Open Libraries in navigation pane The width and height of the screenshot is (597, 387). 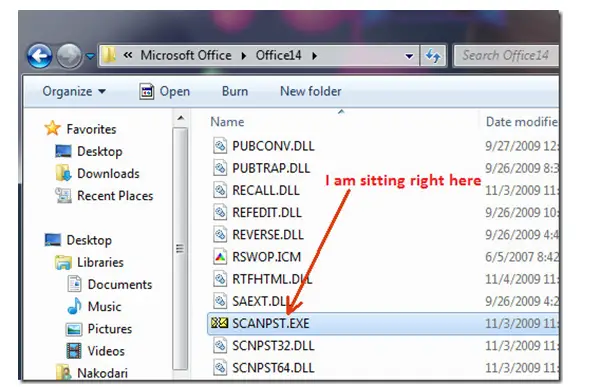coord(100,262)
